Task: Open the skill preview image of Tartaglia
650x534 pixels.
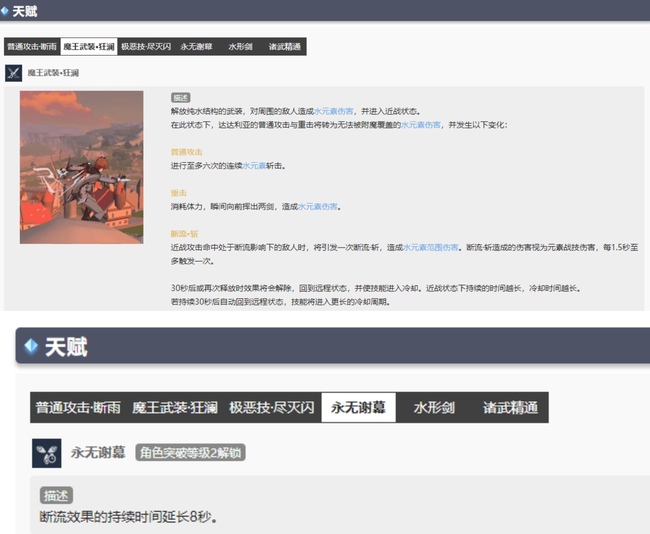Action: point(82,167)
